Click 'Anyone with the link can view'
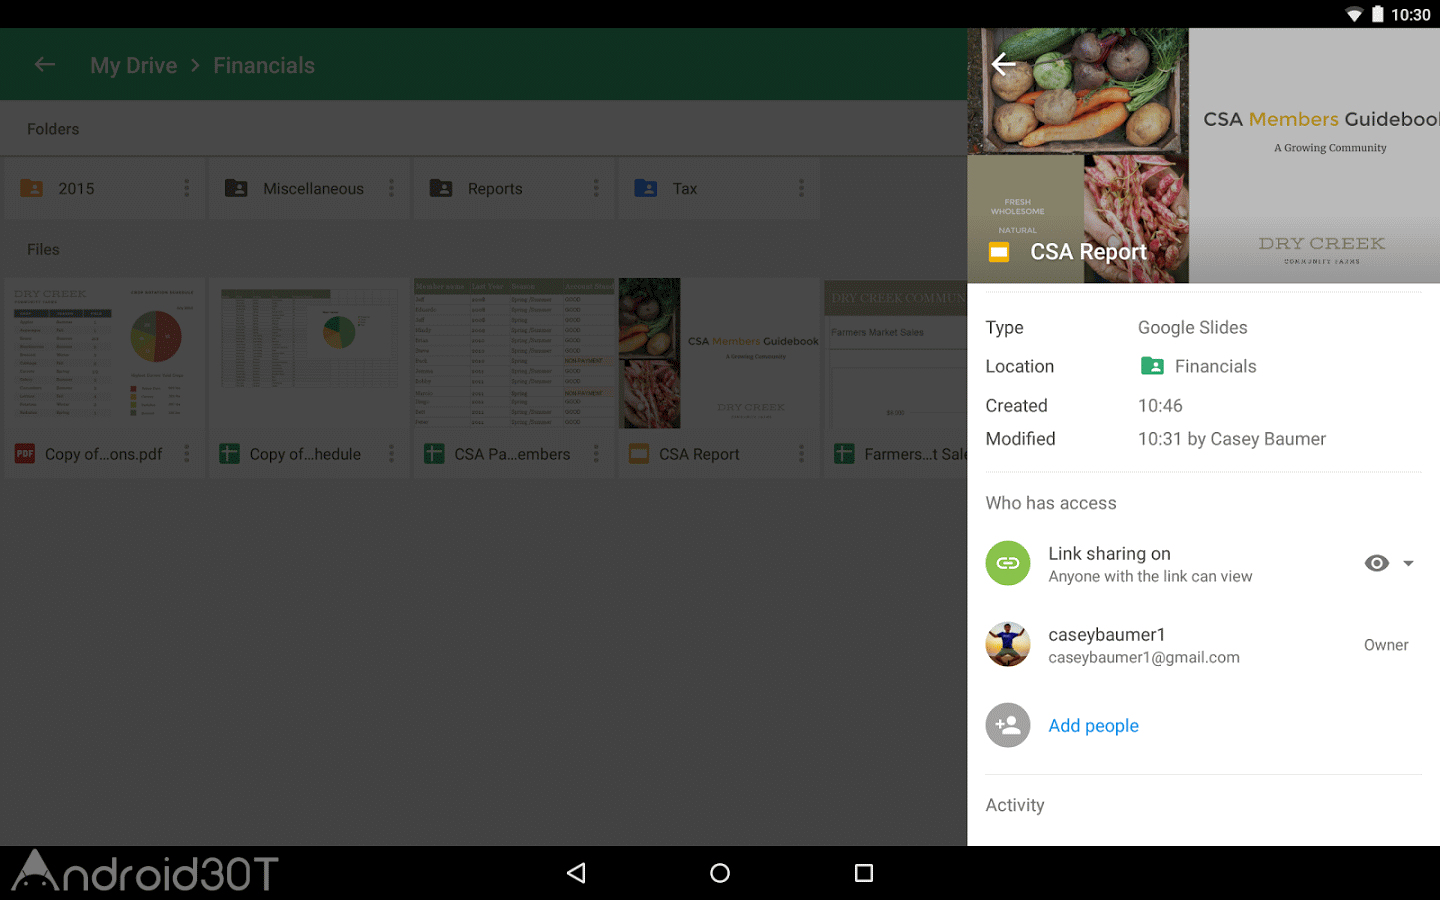The image size is (1440, 900). (x=1150, y=576)
